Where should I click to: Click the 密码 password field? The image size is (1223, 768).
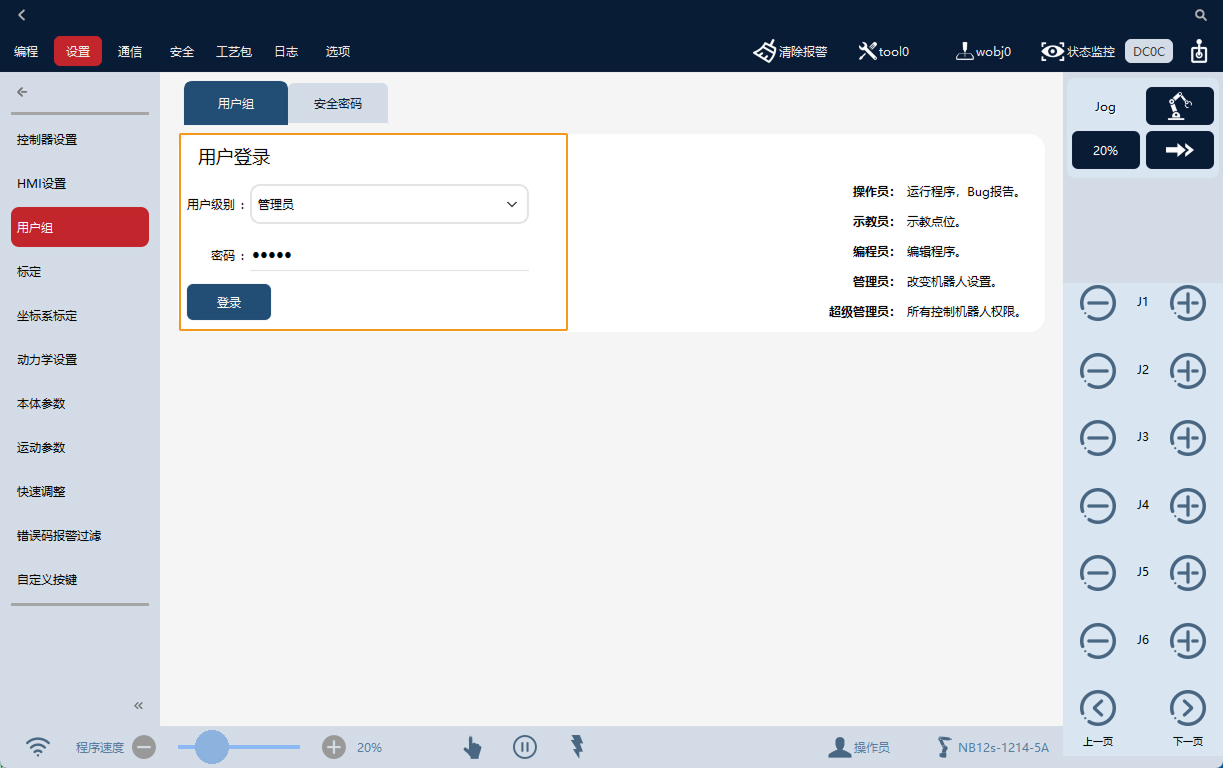[x=389, y=256]
